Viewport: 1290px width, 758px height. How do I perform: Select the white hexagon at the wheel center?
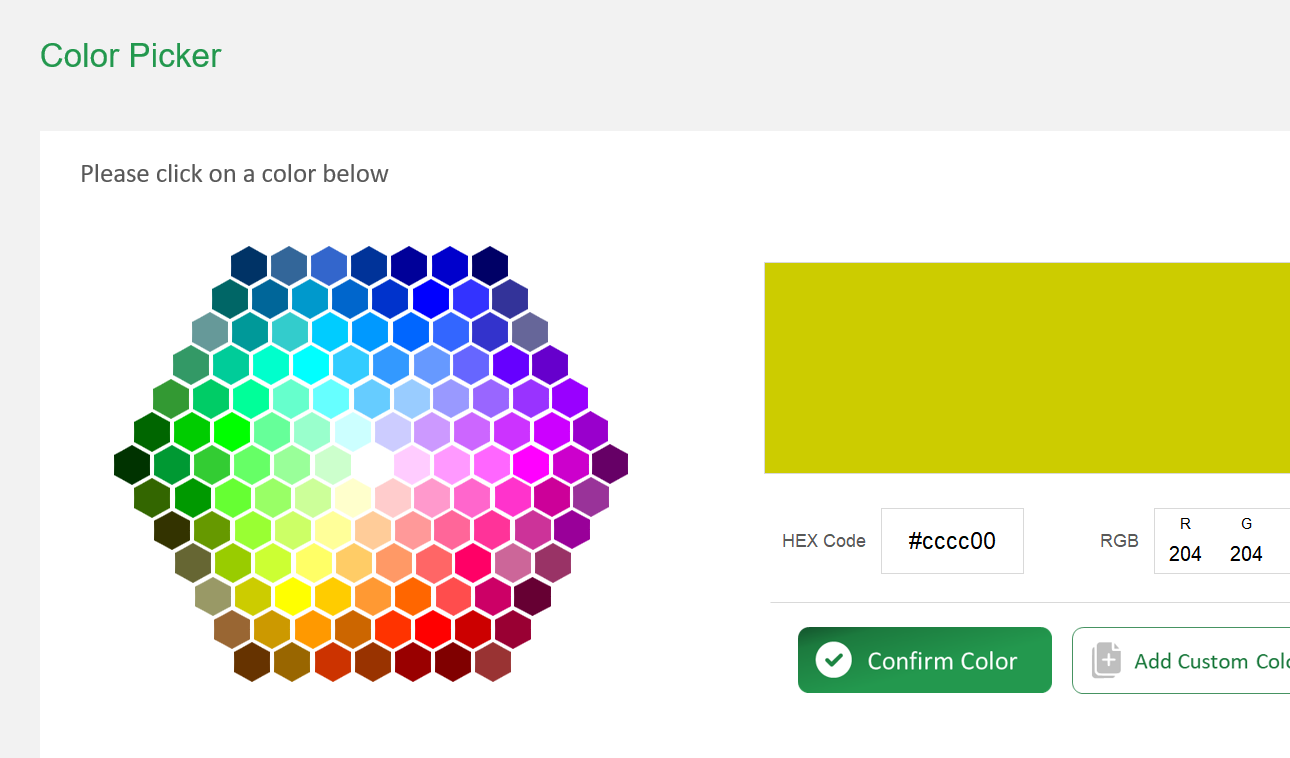pos(373,464)
